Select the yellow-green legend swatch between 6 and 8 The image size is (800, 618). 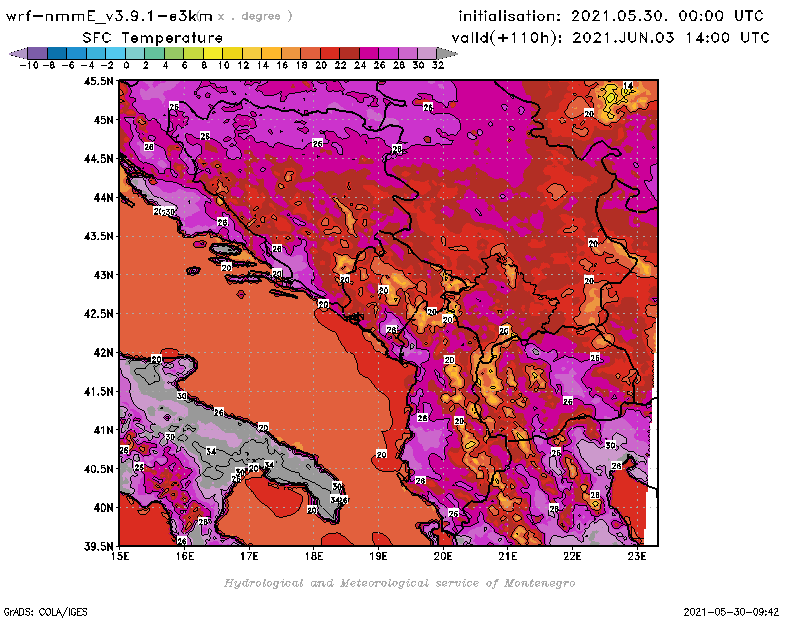[193, 53]
